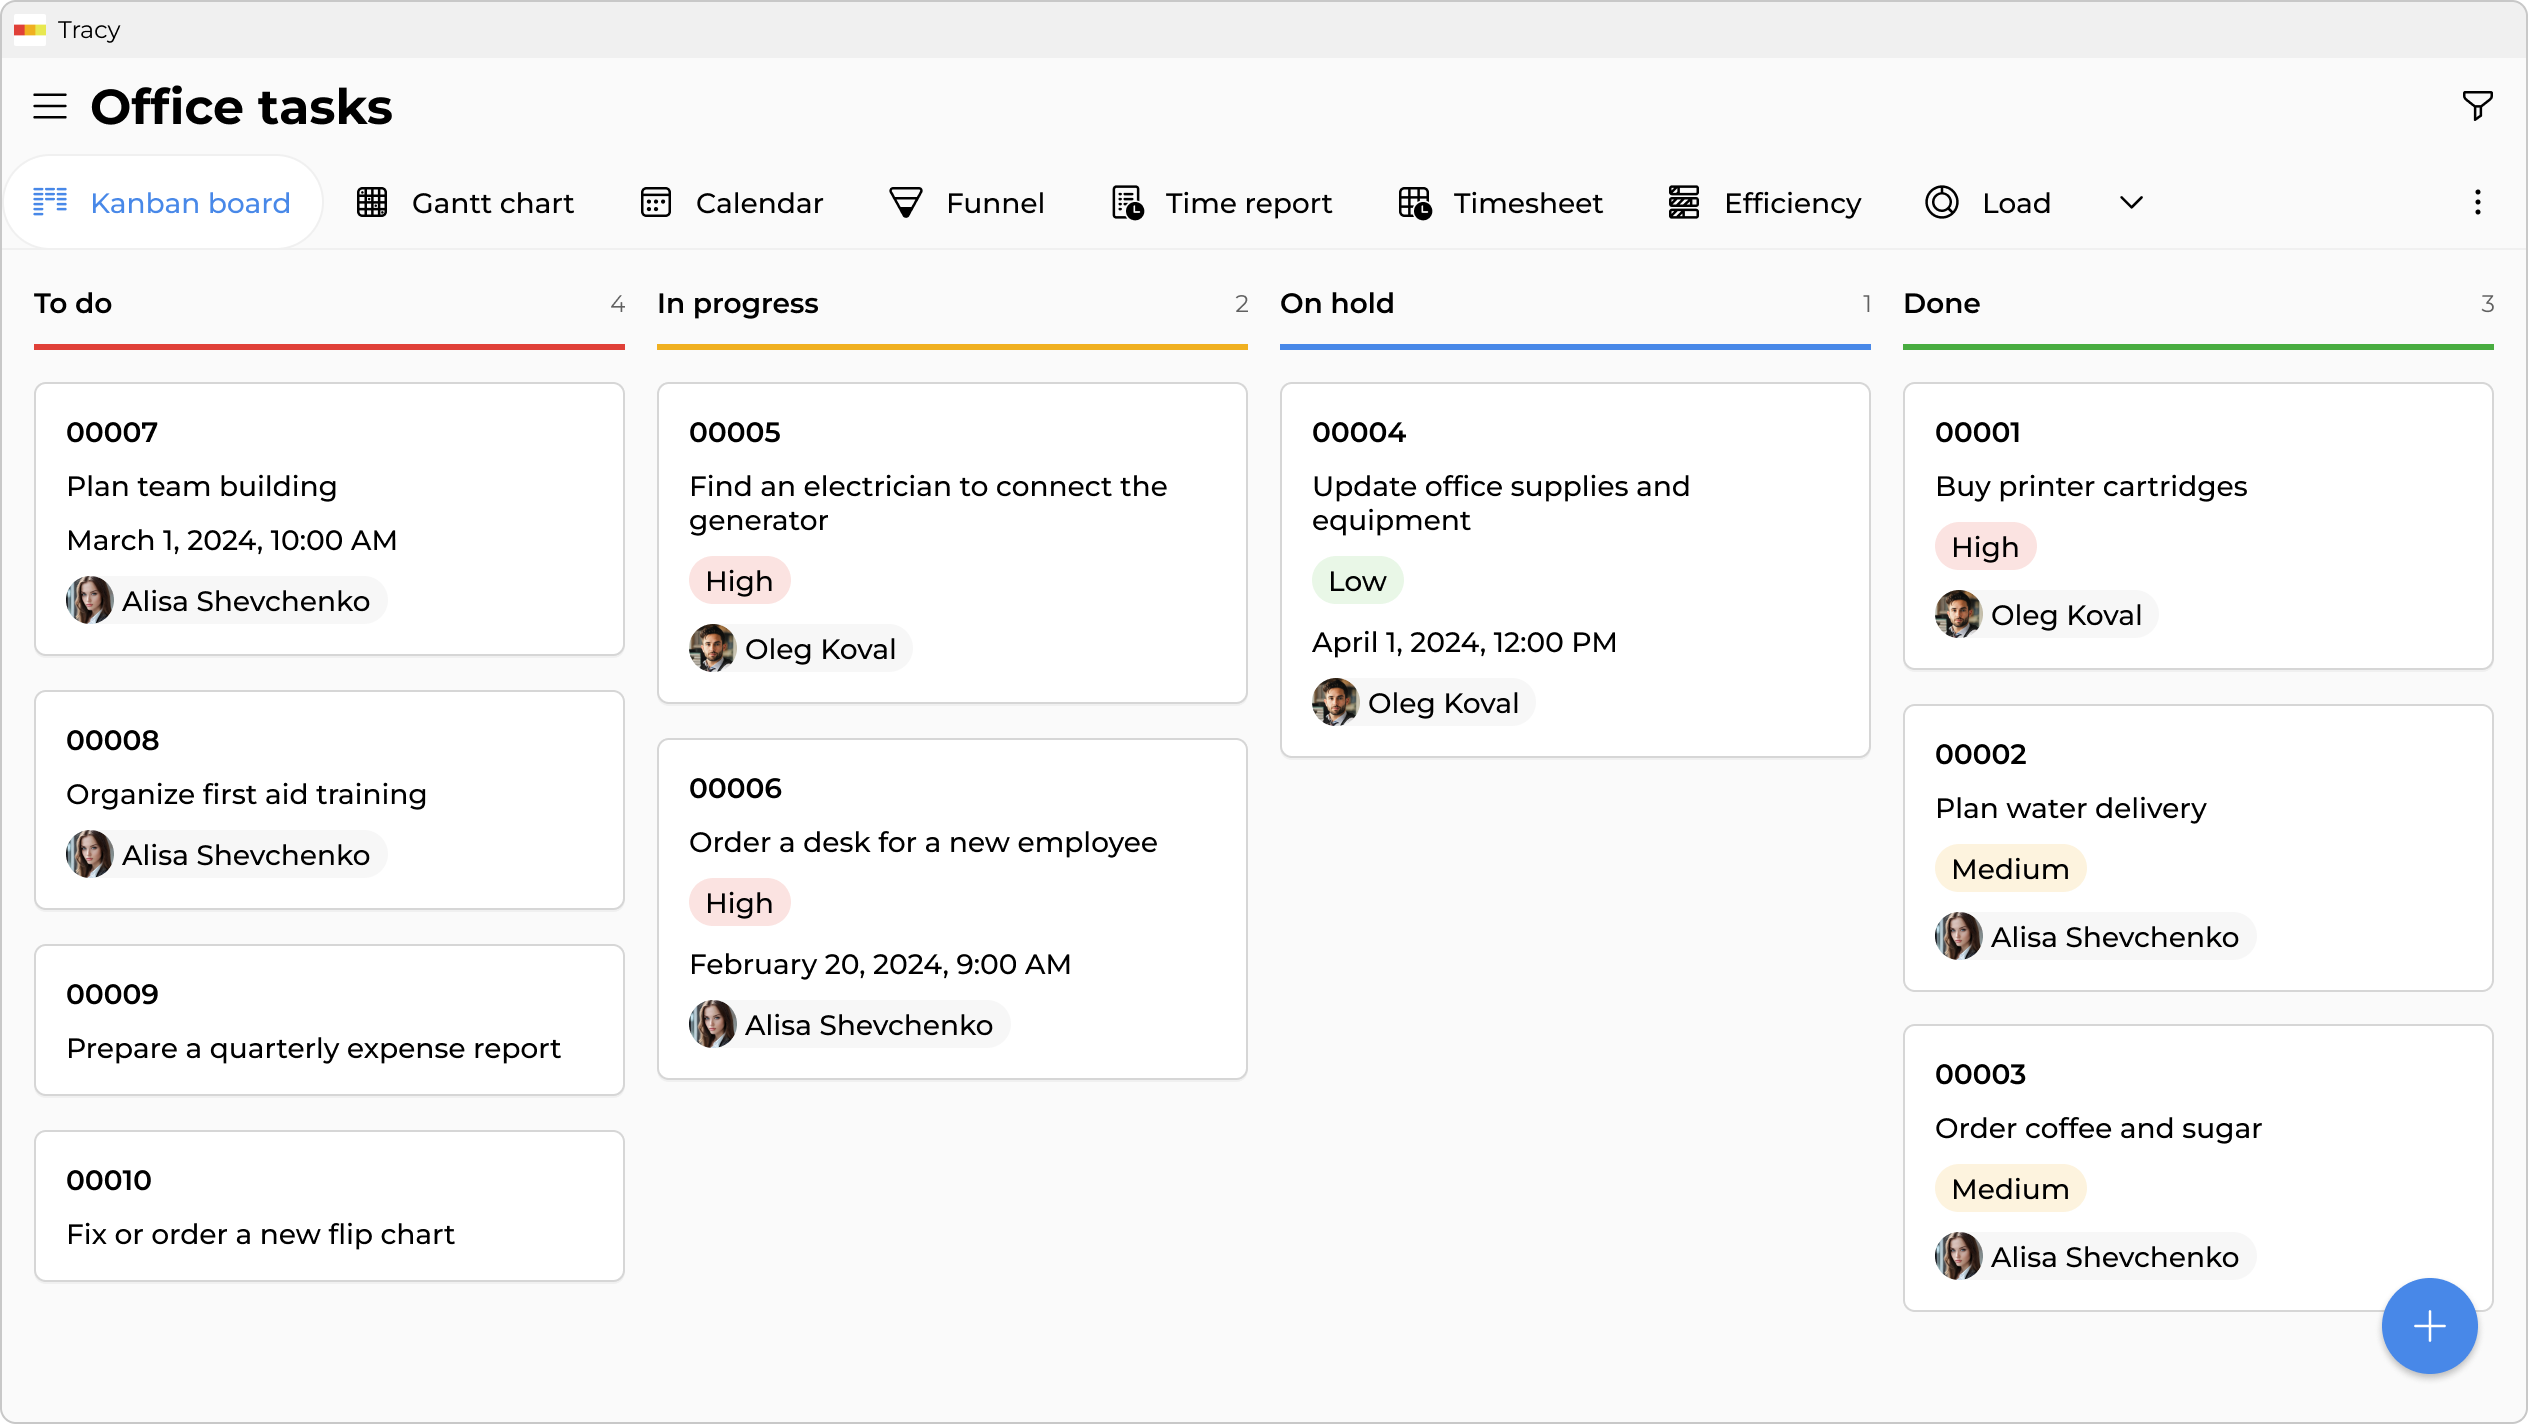Viewport: 2528px width, 1424px height.
Task: Click Oleg Koval assignee on task 00005
Action: [x=800, y=649]
